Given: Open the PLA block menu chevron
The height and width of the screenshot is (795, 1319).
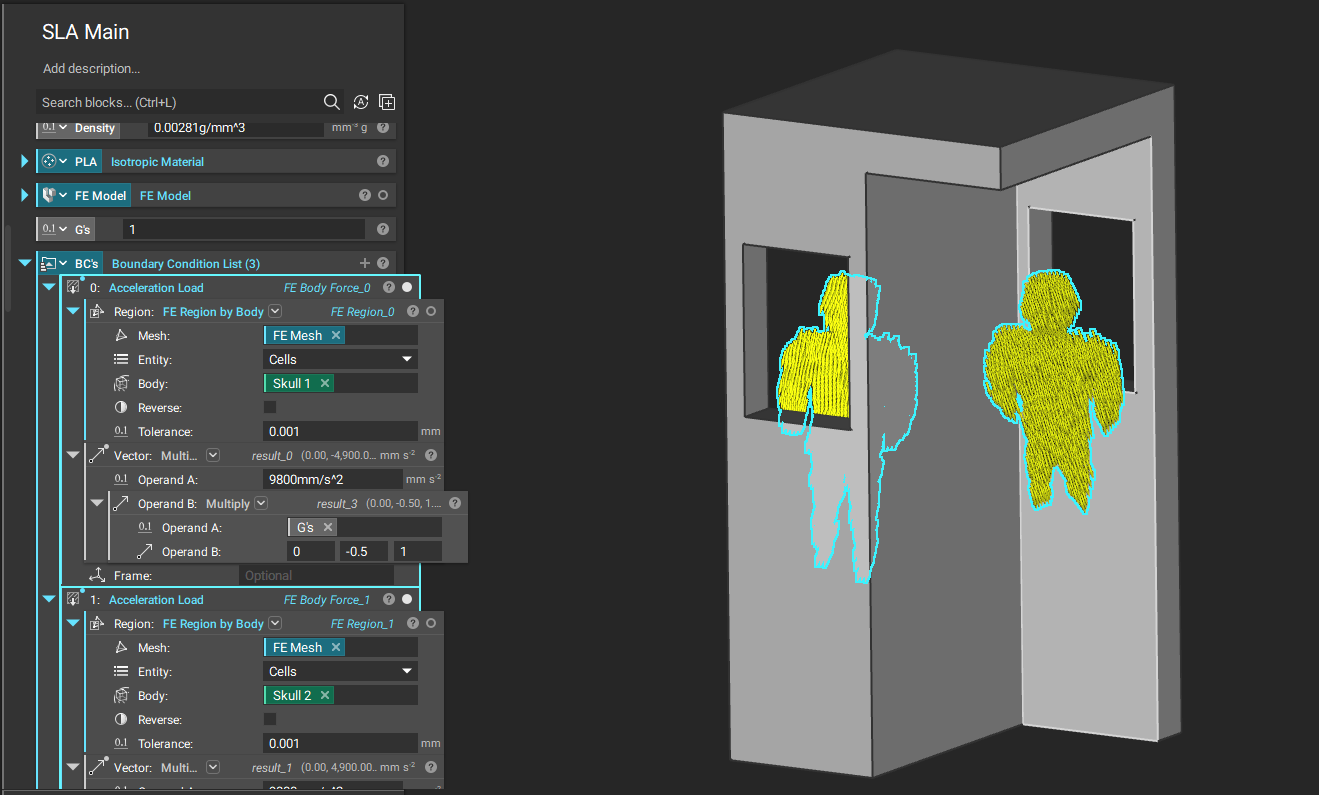Looking at the screenshot, I should coord(63,161).
